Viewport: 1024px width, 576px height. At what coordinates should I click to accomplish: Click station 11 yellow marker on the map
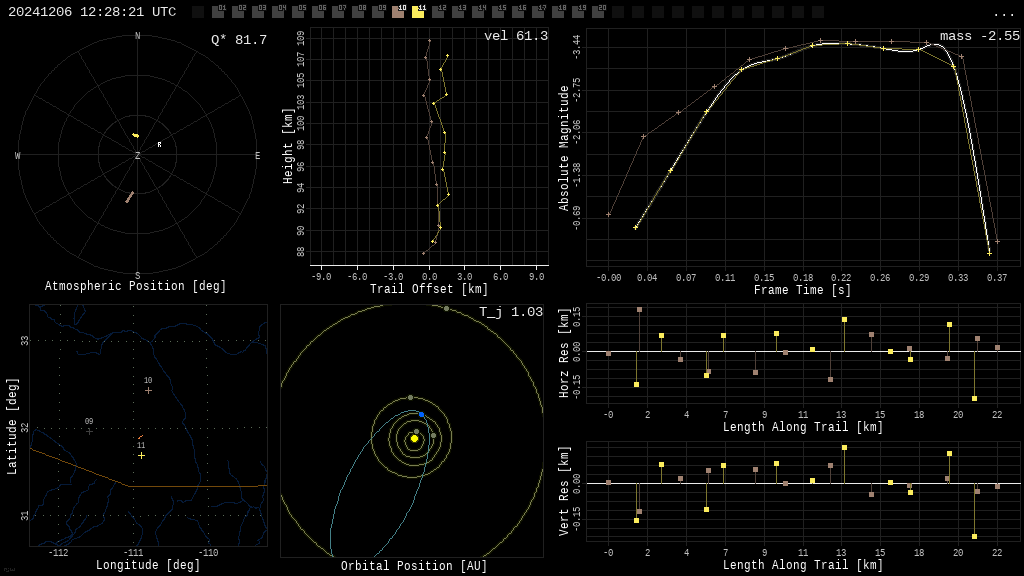tap(141, 455)
